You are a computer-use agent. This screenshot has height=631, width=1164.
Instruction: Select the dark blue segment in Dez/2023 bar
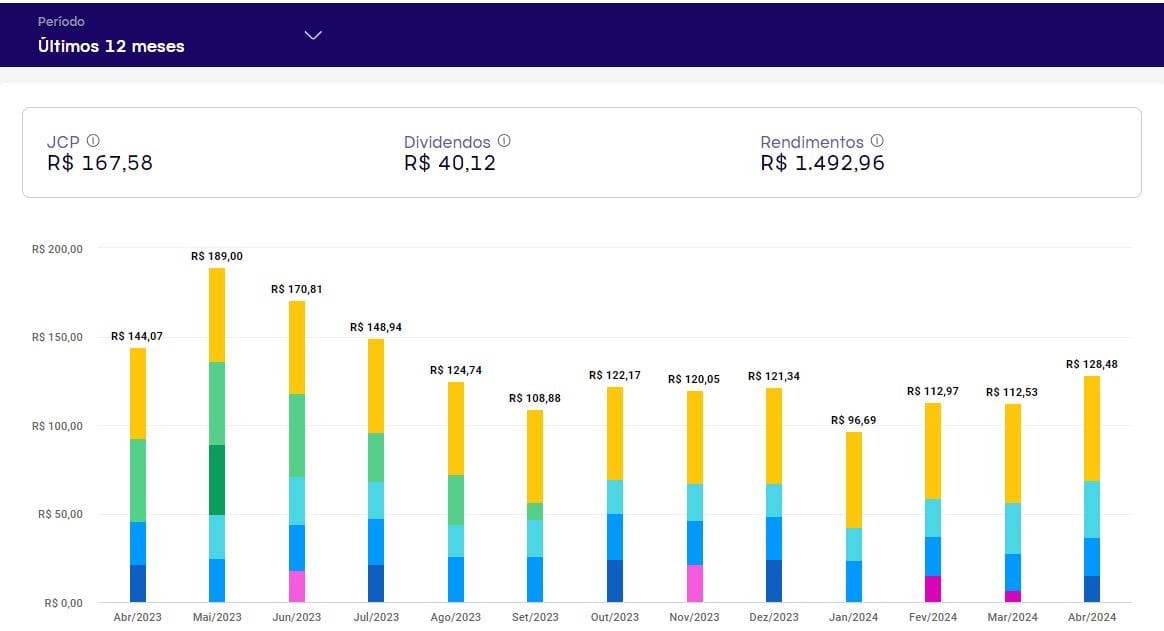pyautogui.click(x=774, y=581)
